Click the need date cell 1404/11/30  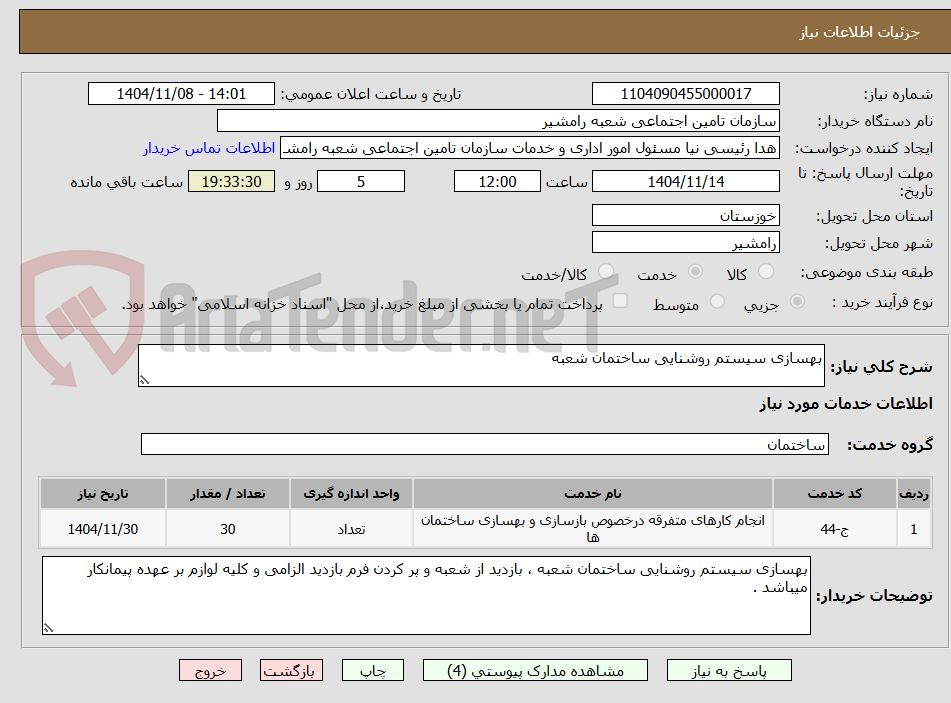102,529
